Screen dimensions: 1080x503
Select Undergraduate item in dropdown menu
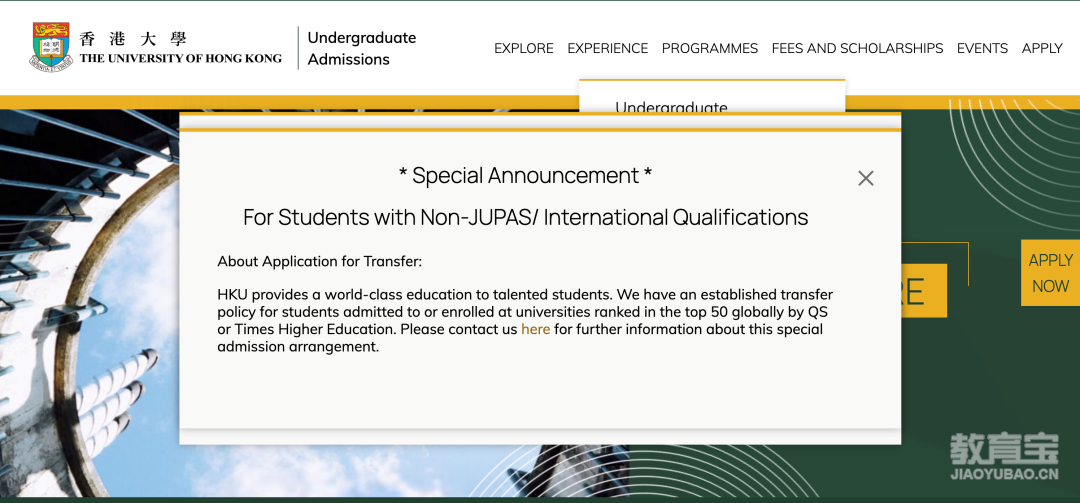[672, 107]
